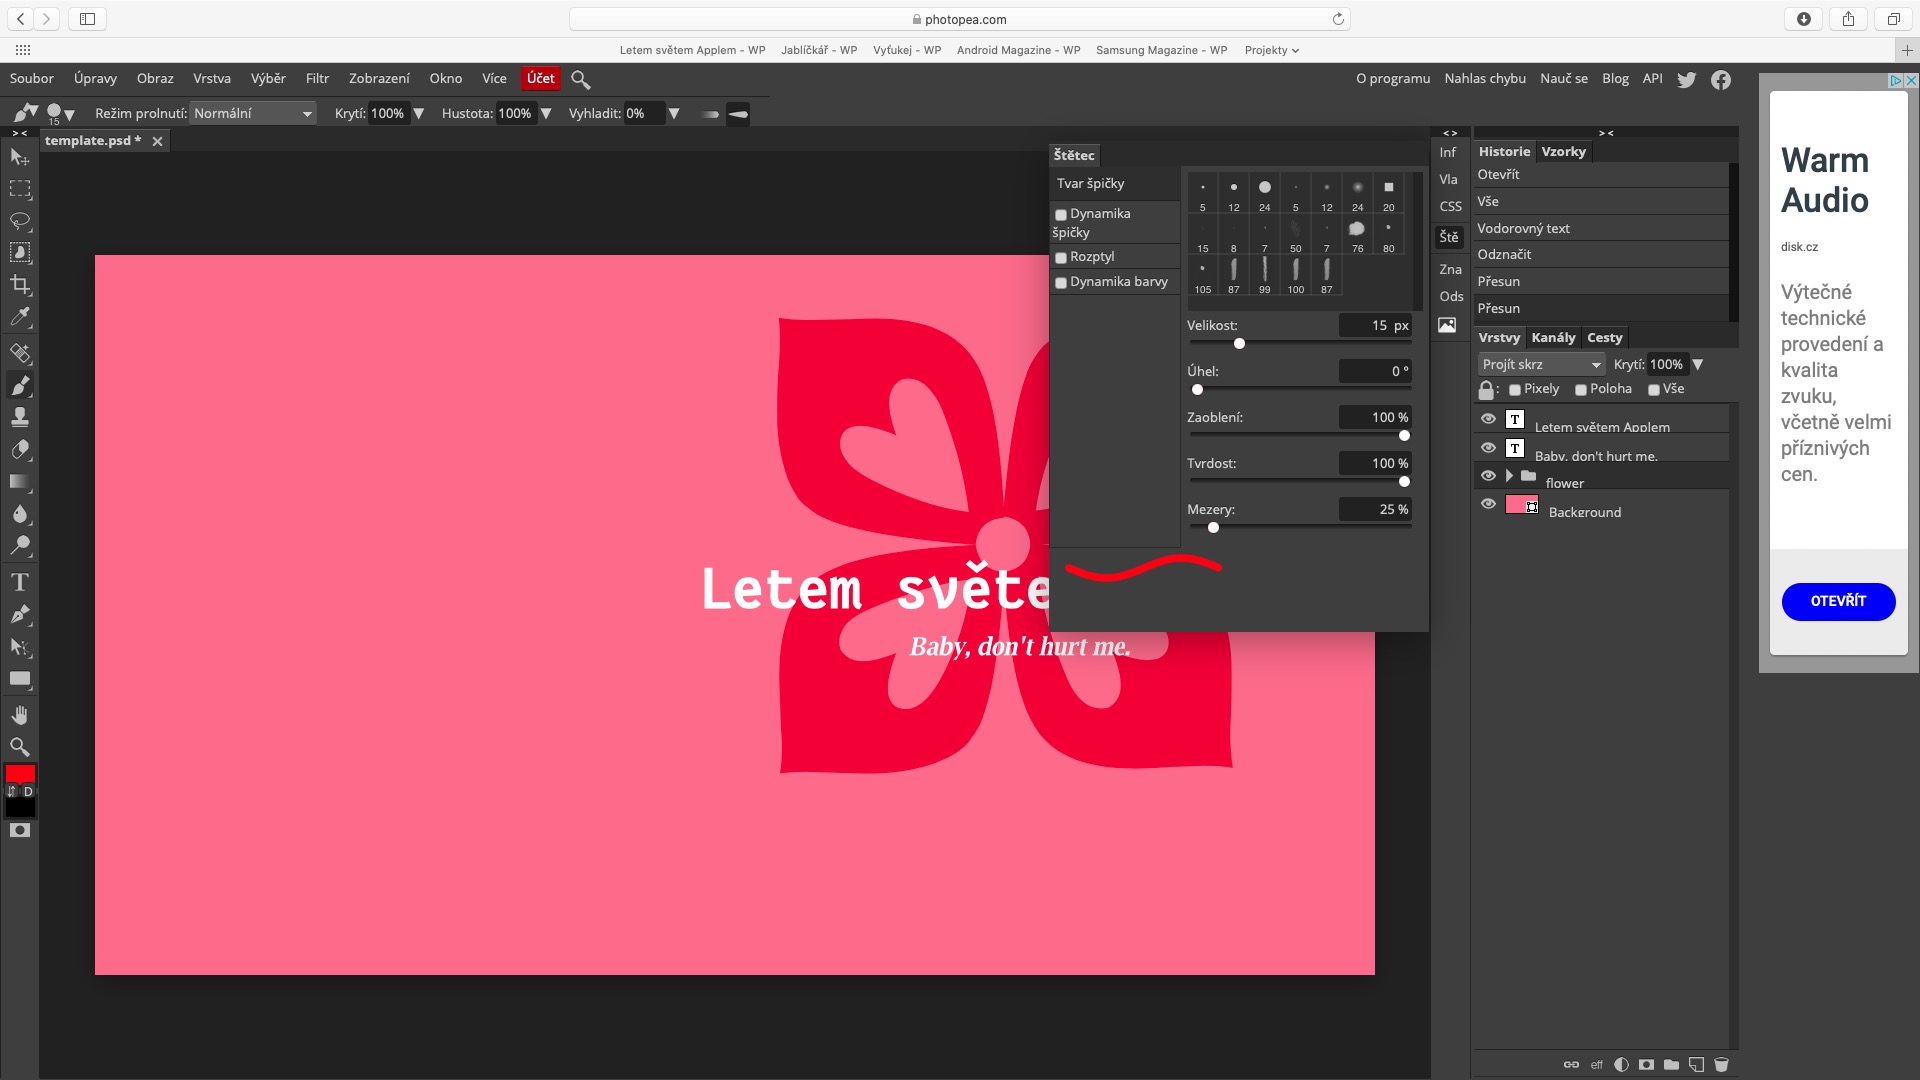1920x1080 pixels.
Task: Select the Eyedropper tool
Action: point(20,318)
